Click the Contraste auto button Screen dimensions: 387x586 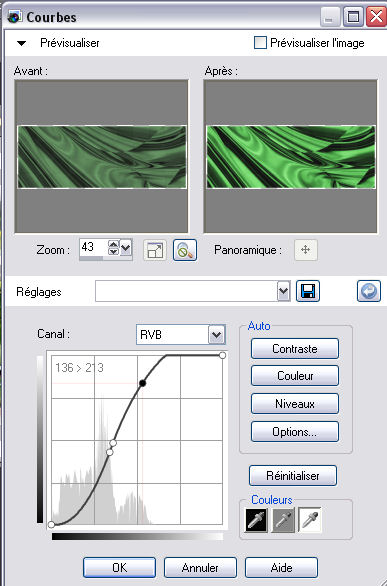point(295,349)
